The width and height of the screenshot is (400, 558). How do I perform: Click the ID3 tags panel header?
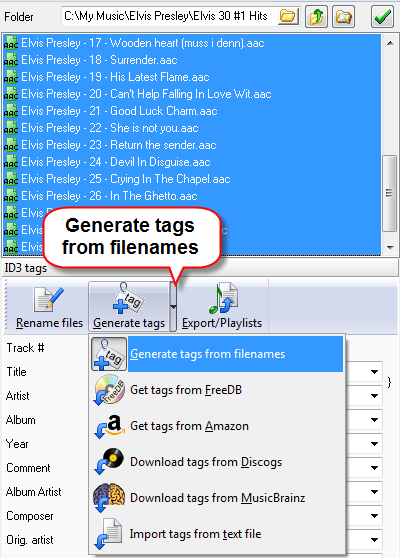pos(200,268)
